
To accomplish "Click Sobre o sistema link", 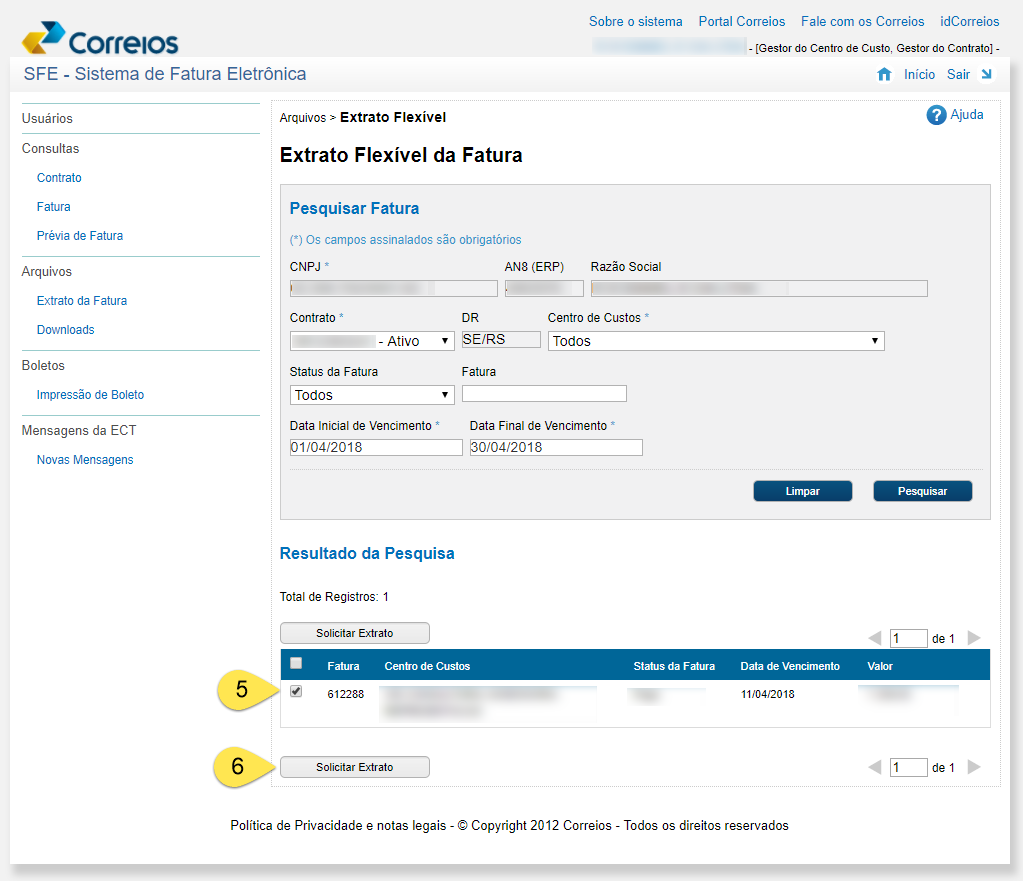I will [x=635, y=22].
